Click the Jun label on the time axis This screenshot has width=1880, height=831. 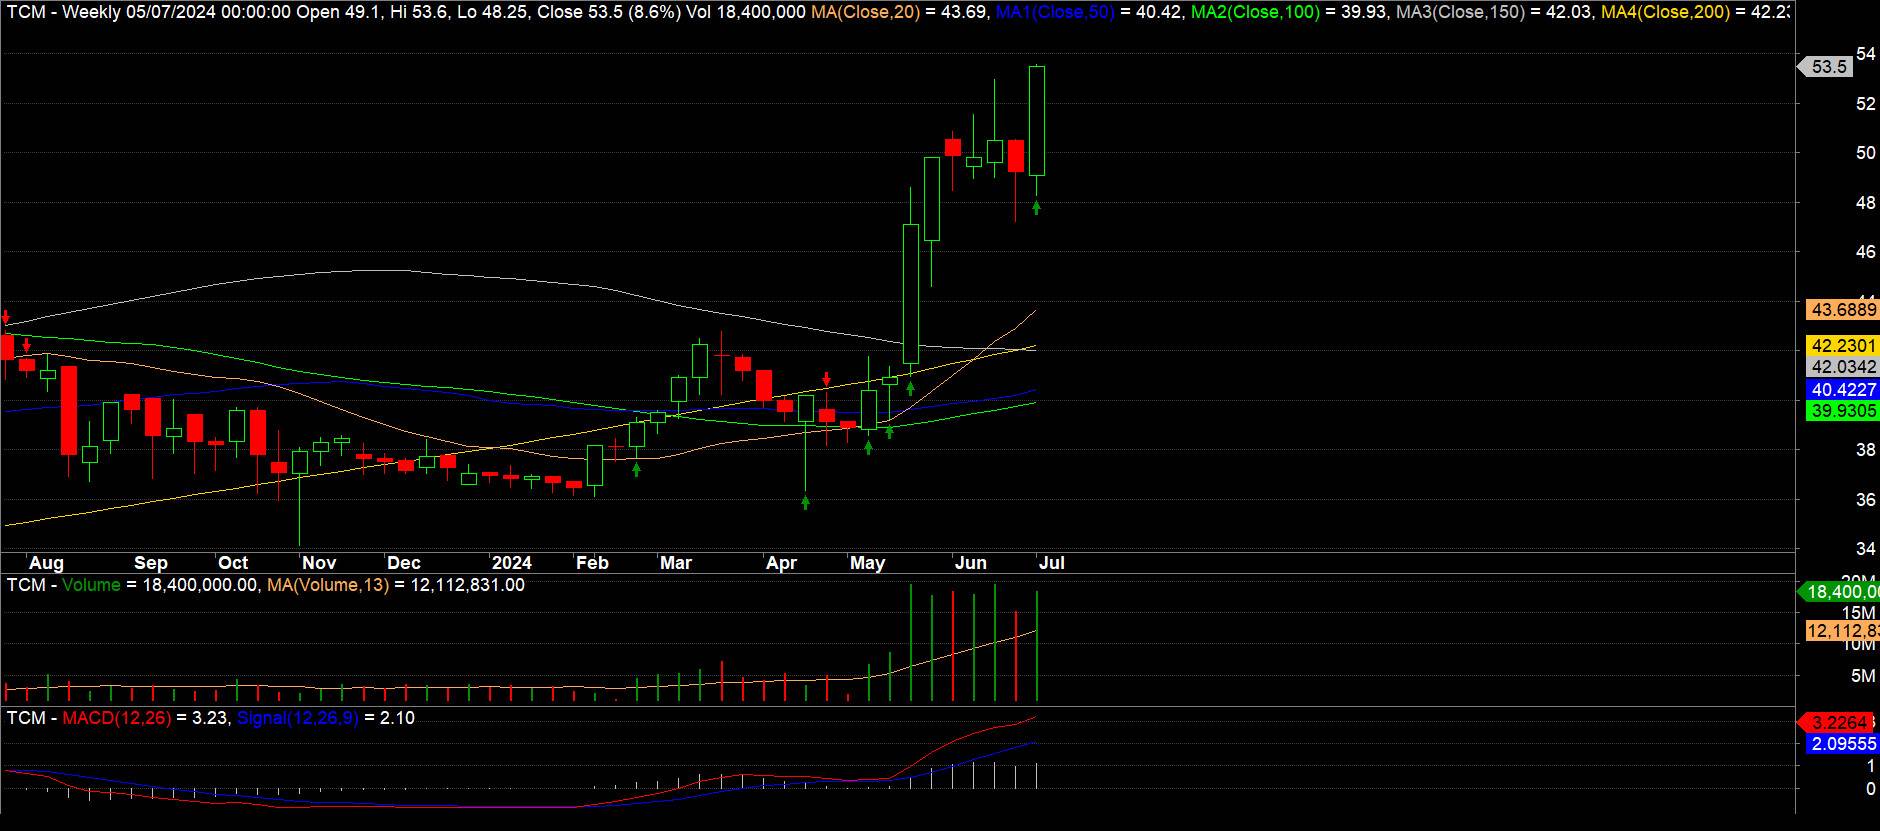(971, 563)
